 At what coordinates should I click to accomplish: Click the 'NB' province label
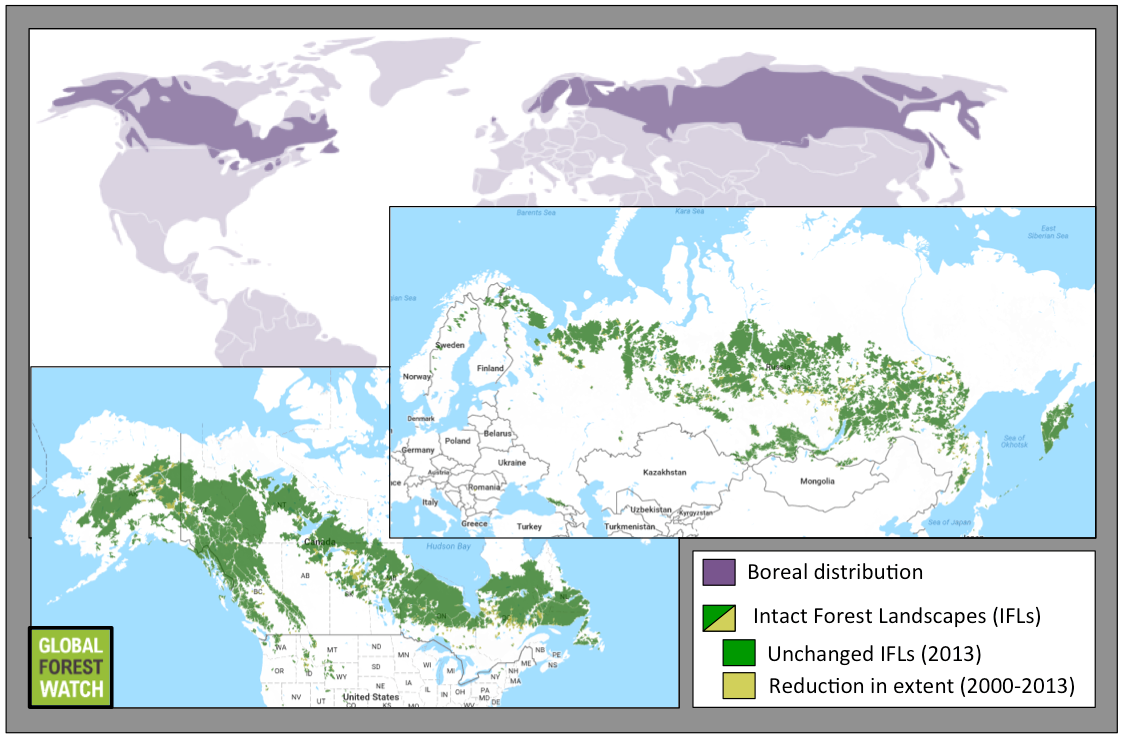(x=540, y=650)
